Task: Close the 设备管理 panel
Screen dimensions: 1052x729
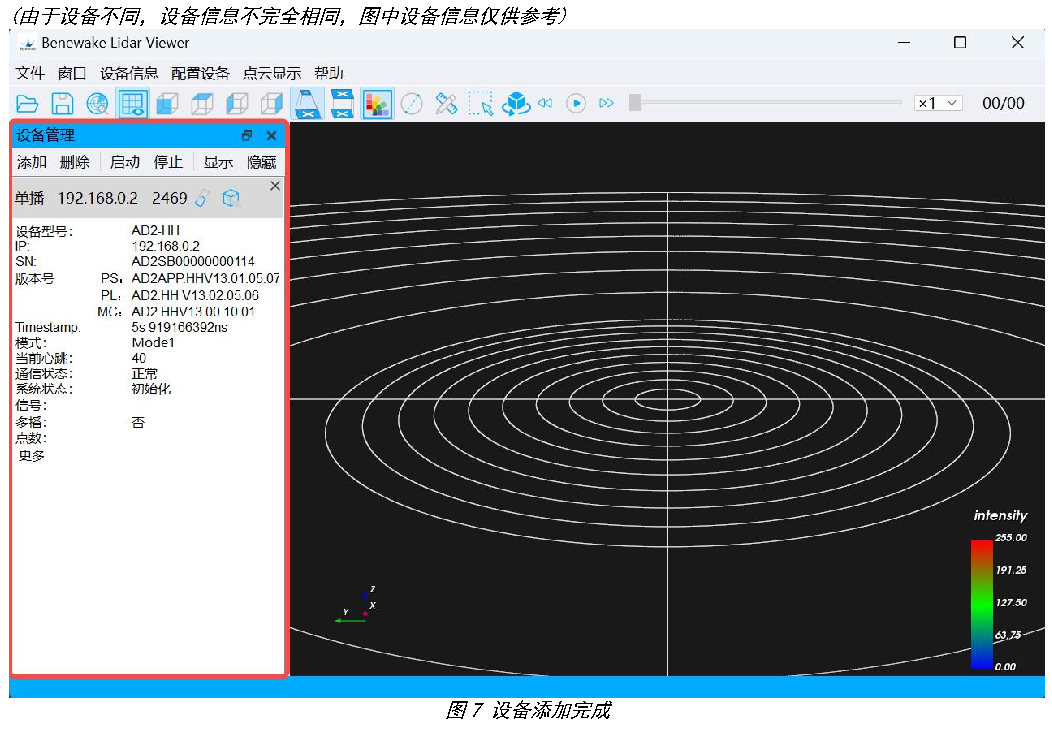Action: (x=272, y=135)
